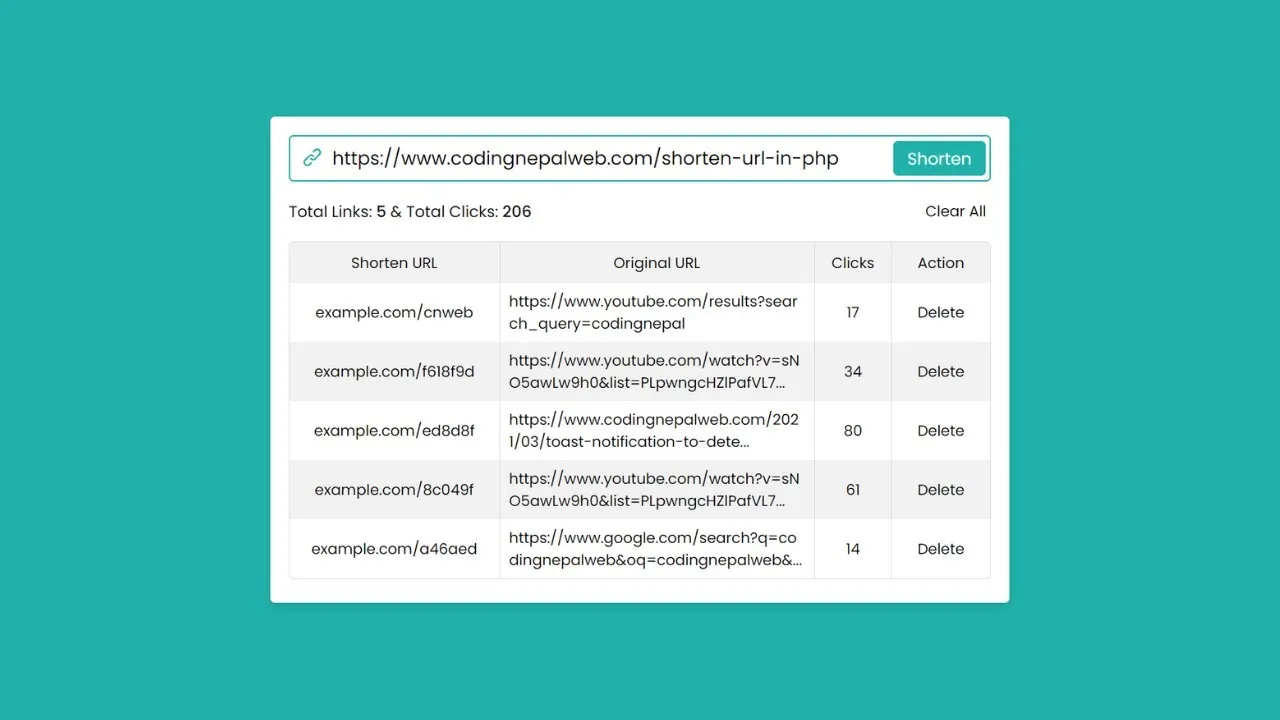Viewport: 1280px width, 720px height.
Task: Click the original URL in the 8c049f row
Action: pos(654,489)
